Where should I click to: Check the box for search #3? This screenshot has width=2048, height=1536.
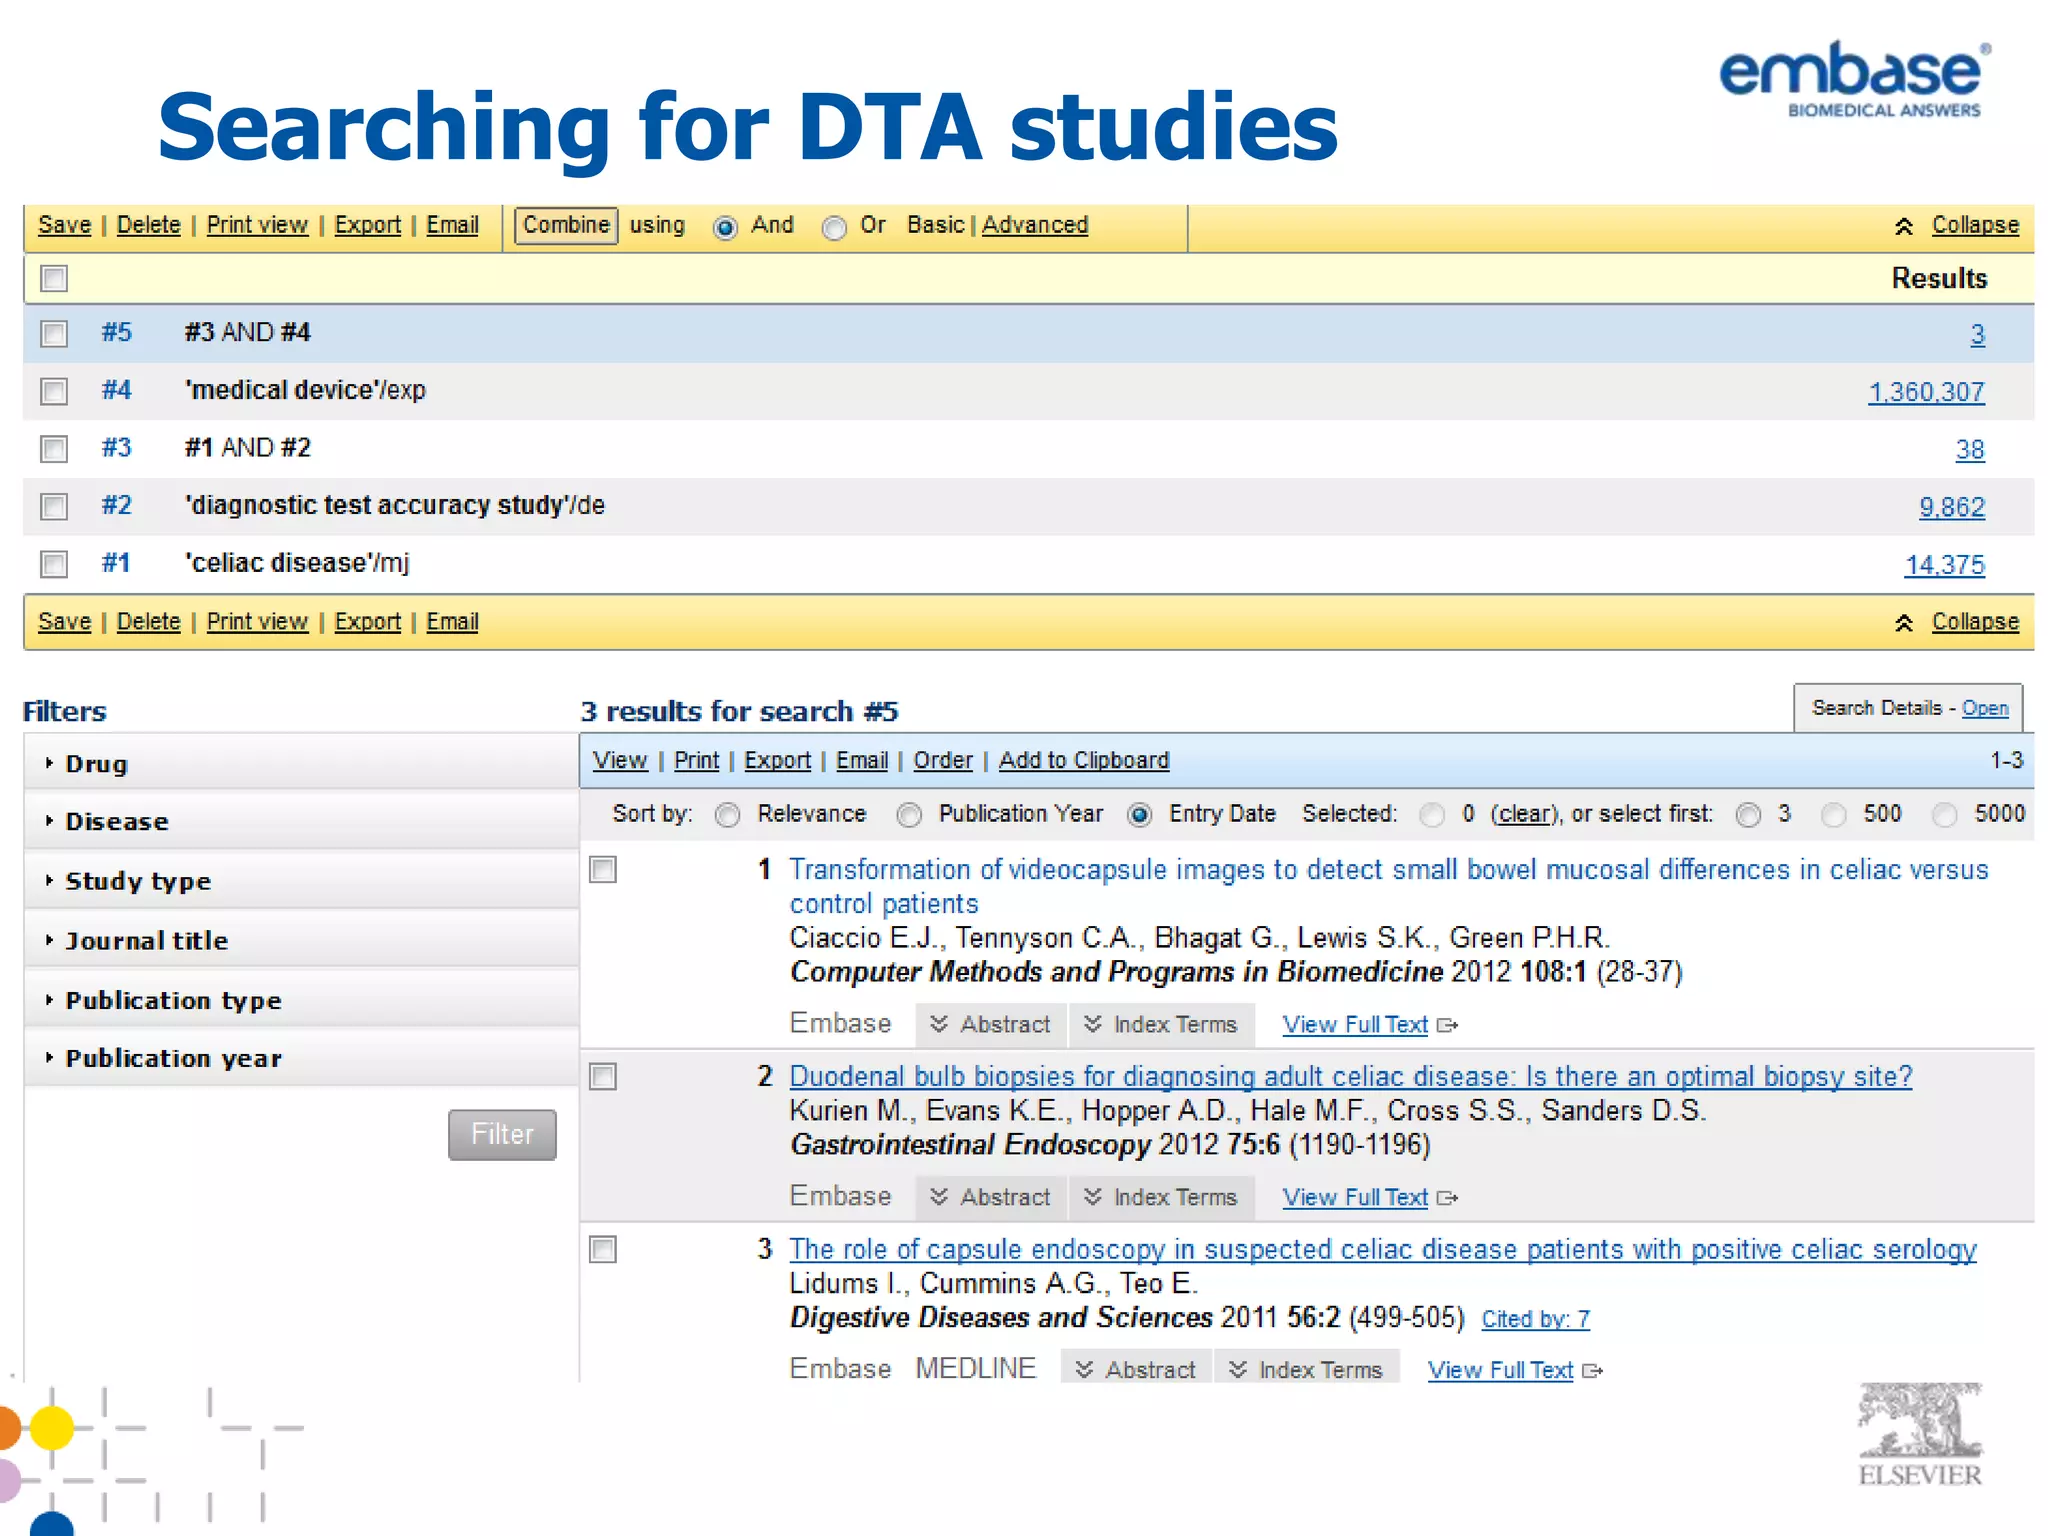pos(54,449)
